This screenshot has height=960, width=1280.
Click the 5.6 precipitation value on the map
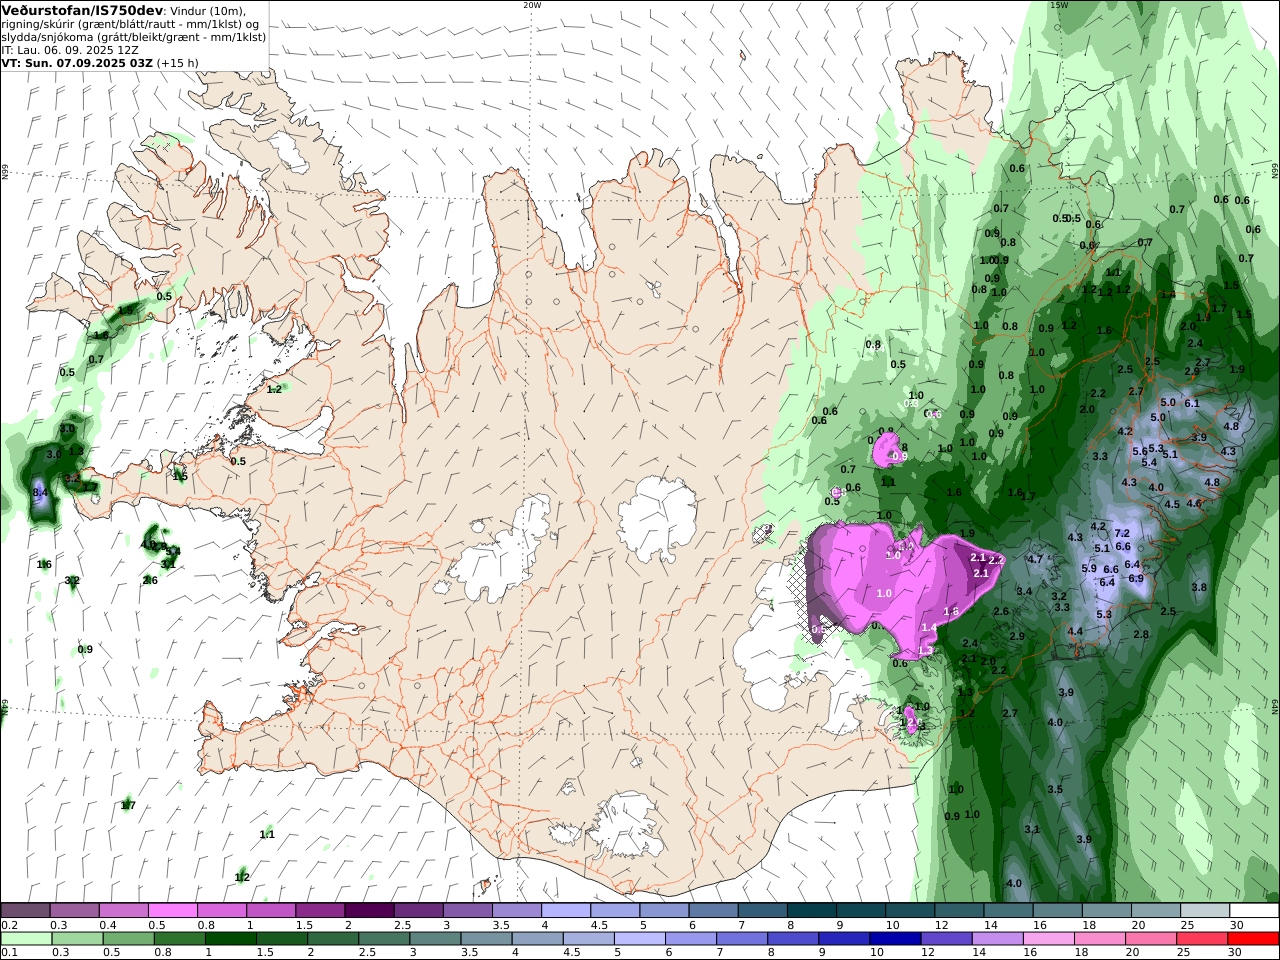(1140, 452)
